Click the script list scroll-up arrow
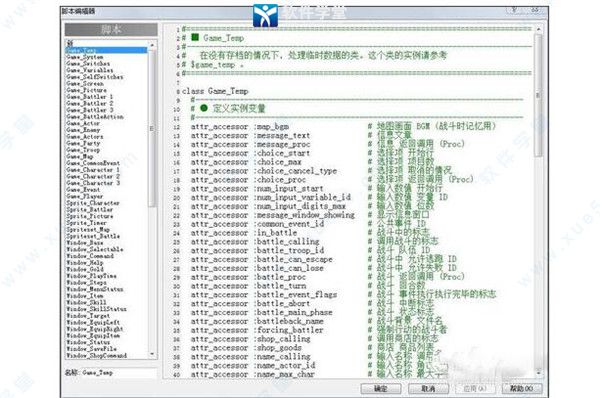This screenshot has width=600, height=398. (152, 45)
